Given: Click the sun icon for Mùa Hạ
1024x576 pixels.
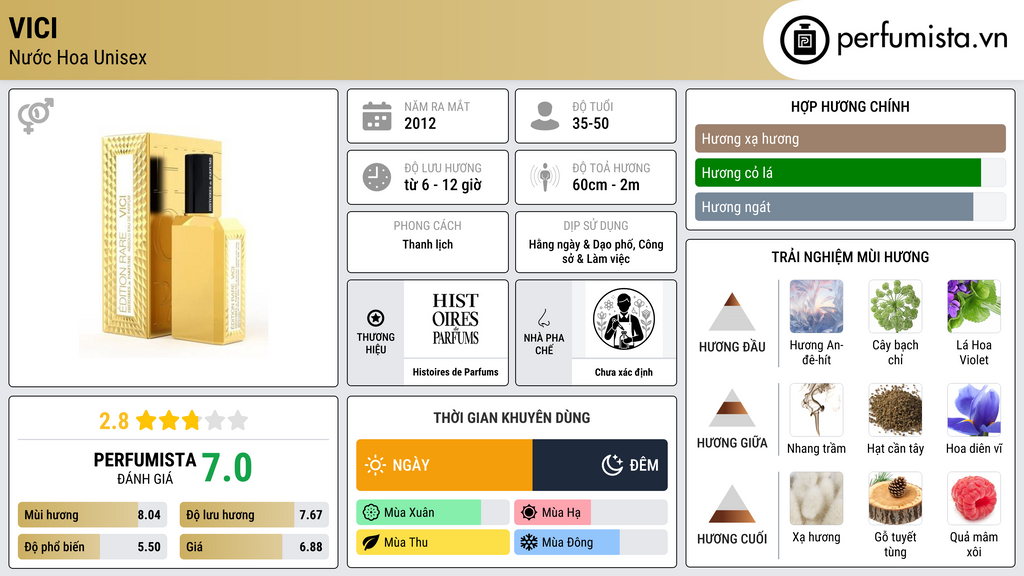Looking at the screenshot, I should [529, 513].
